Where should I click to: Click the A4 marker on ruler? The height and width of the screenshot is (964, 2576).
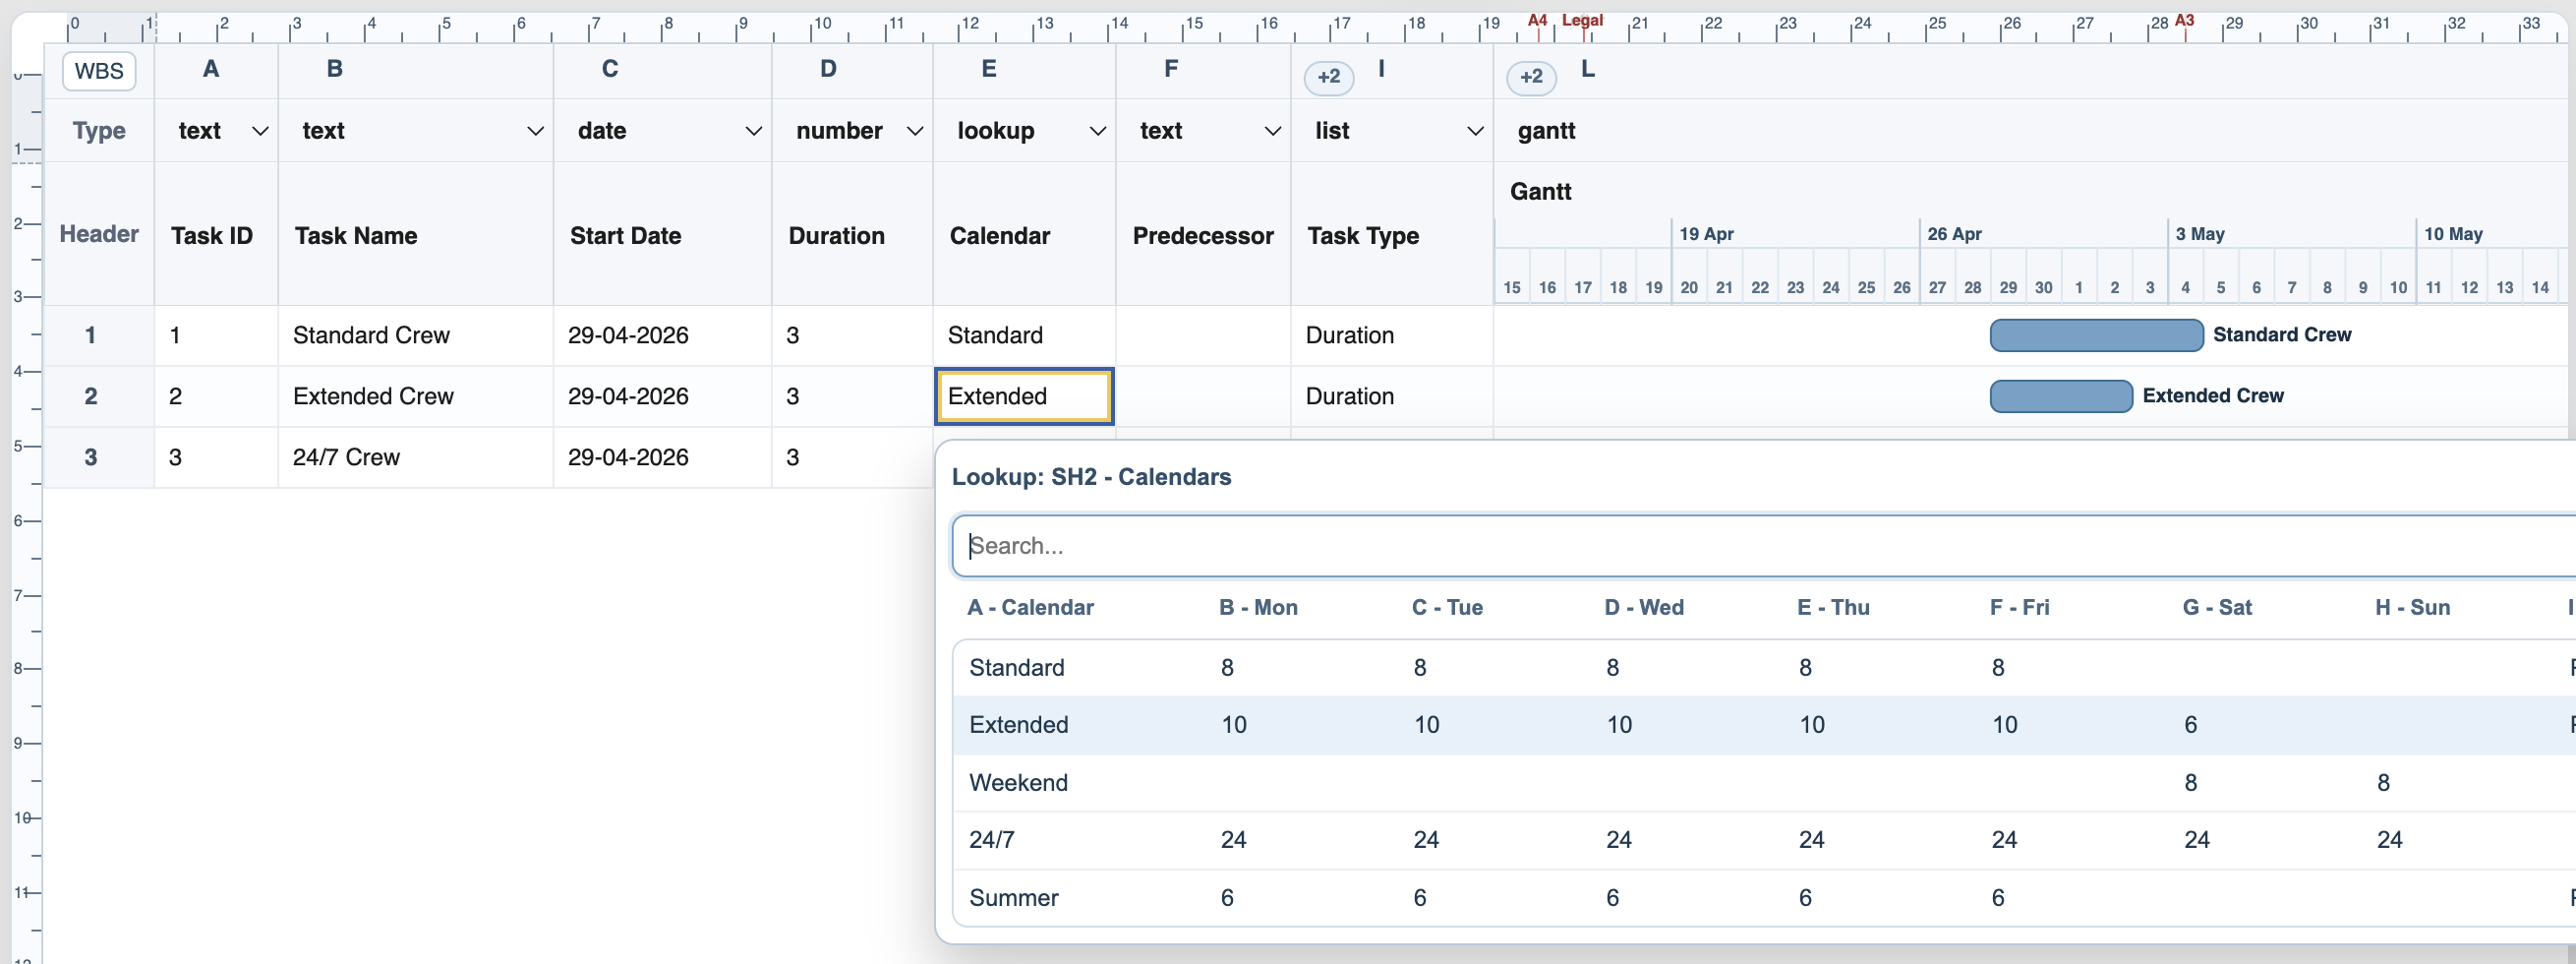pyautogui.click(x=1537, y=20)
